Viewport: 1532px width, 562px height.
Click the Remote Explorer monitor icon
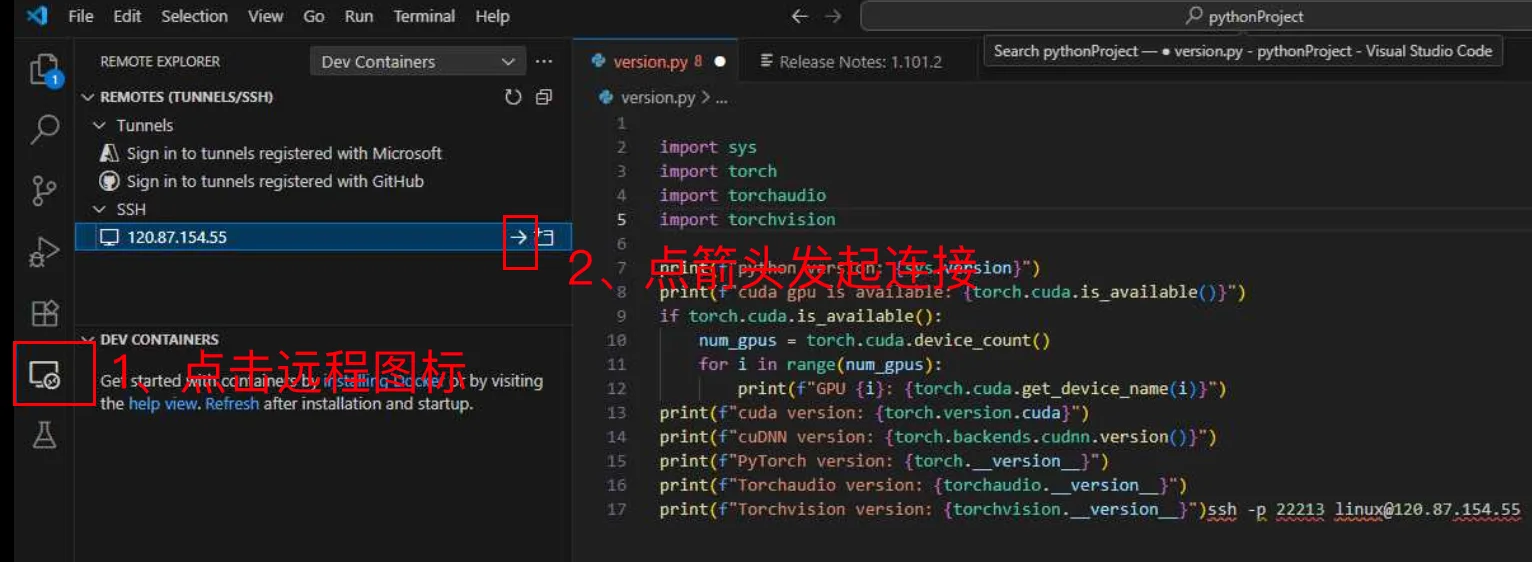click(x=45, y=375)
